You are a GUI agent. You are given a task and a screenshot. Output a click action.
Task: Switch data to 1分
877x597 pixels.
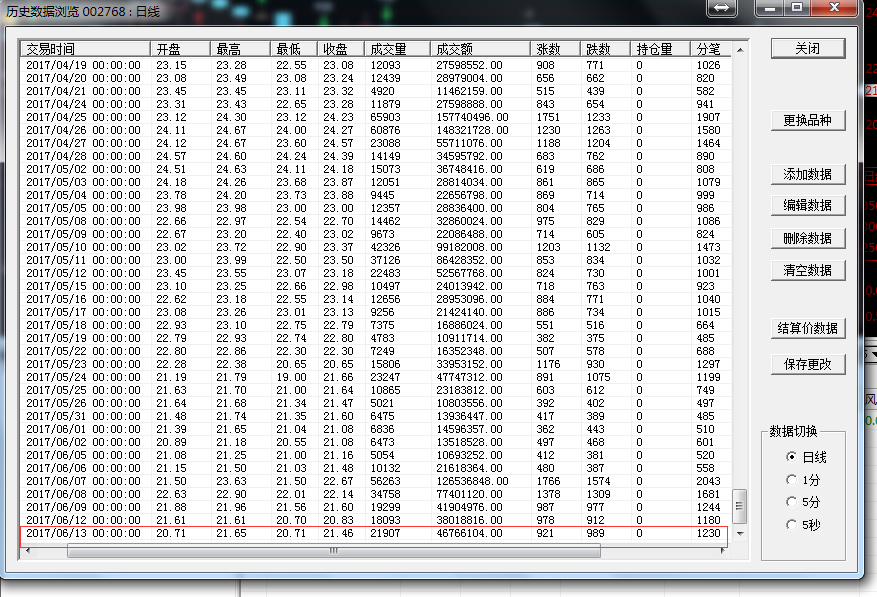pos(803,480)
